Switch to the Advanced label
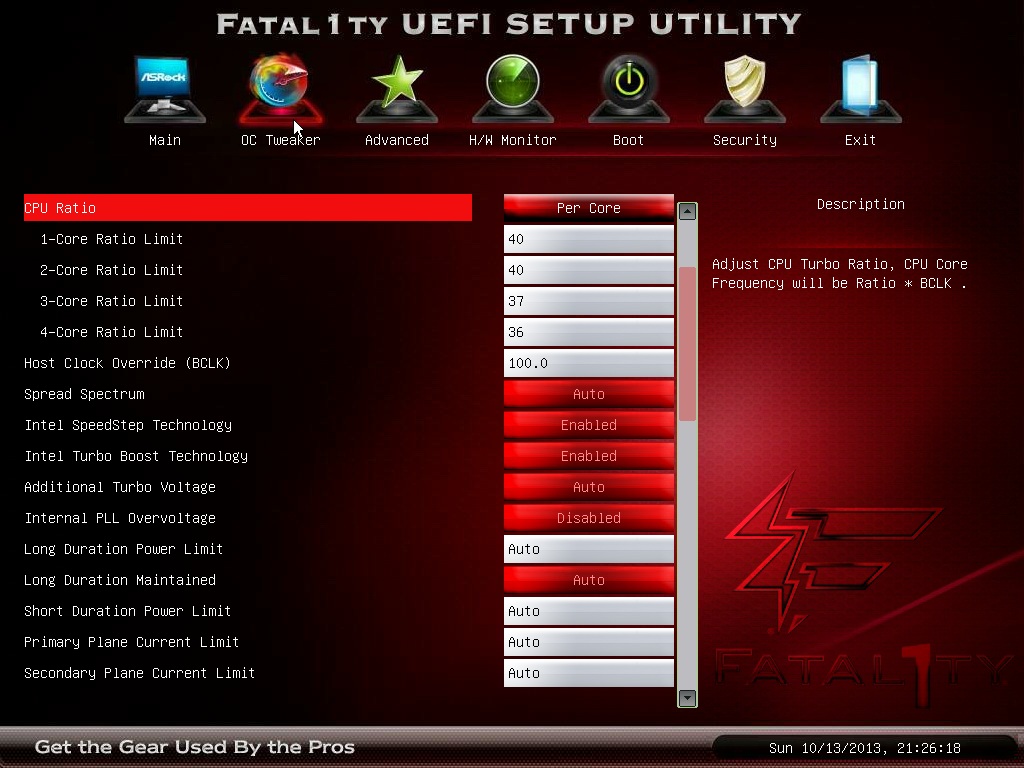The image size is (1024, 768). tap(396, 140)
